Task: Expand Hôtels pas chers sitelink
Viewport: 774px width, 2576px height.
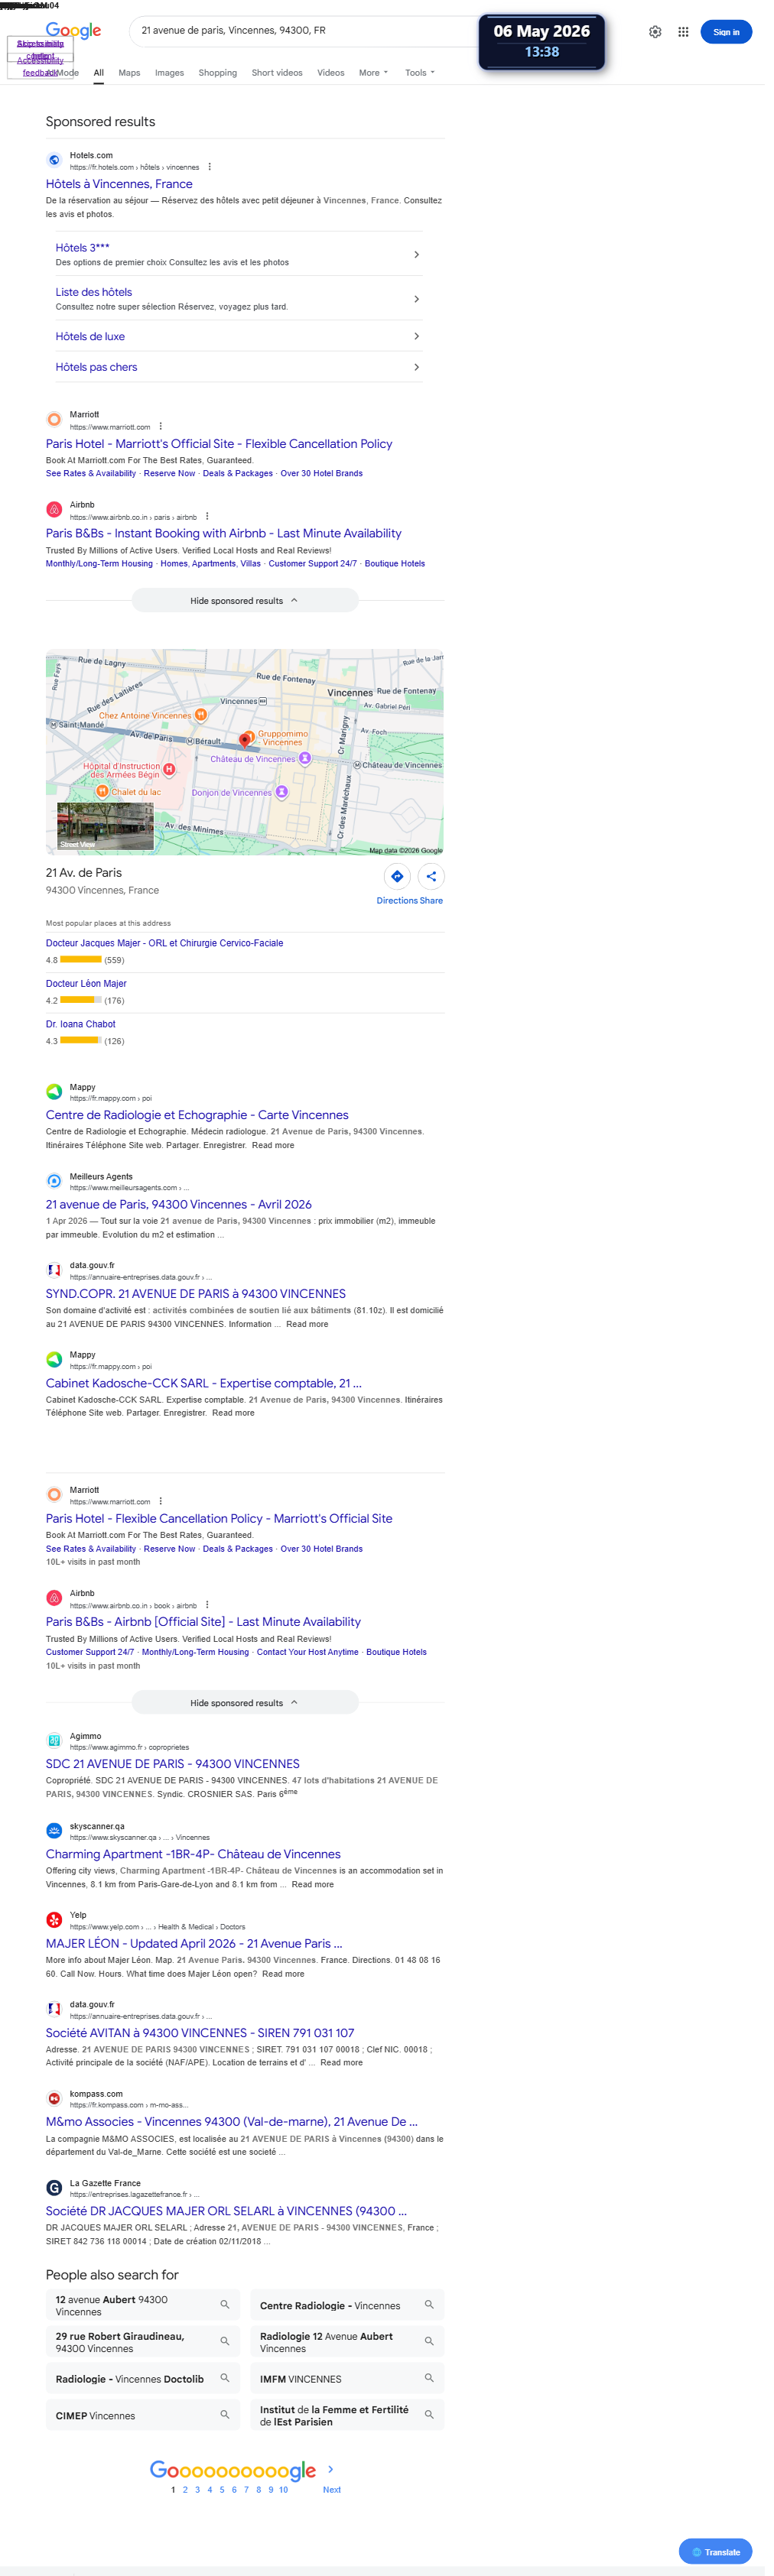Action: (416, 367)
